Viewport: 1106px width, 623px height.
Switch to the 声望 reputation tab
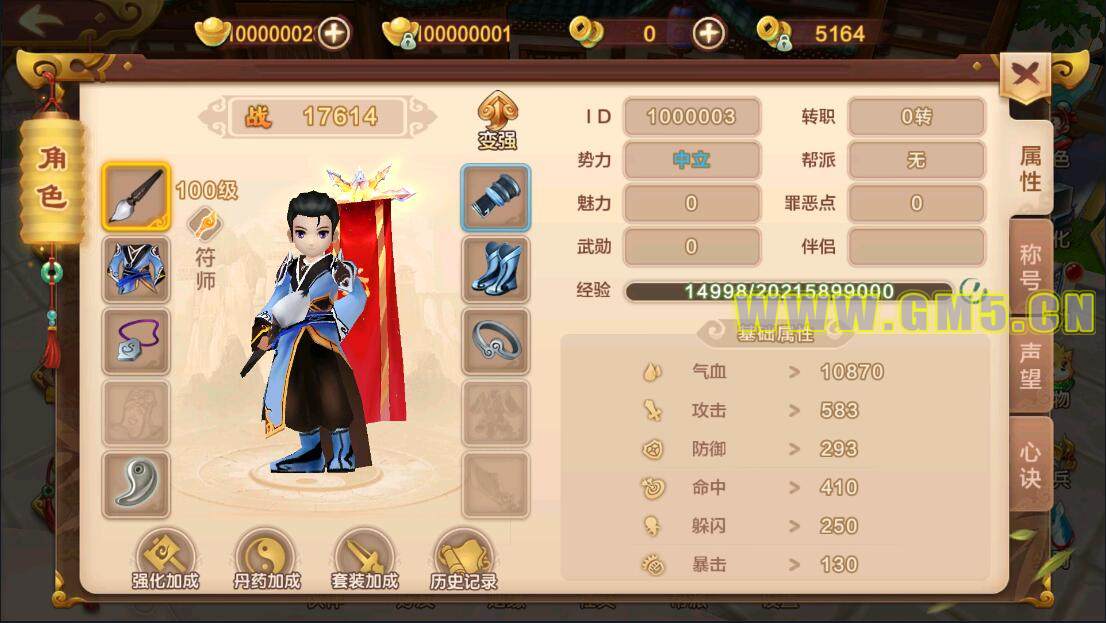(1031, 365)
